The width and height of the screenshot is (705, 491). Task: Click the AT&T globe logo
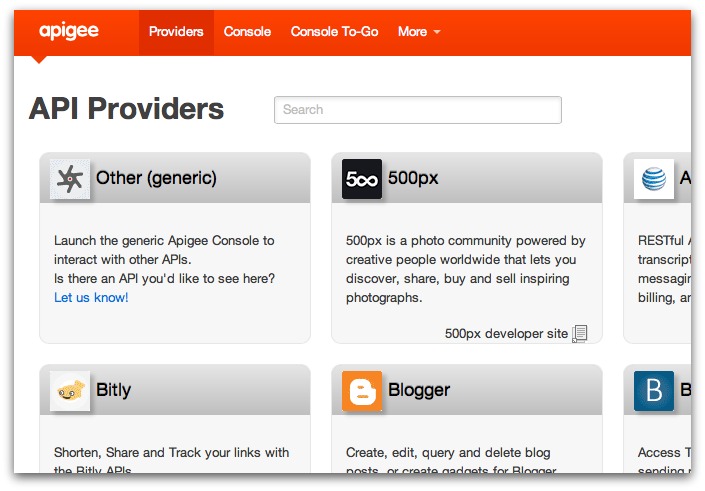point(654,179)
